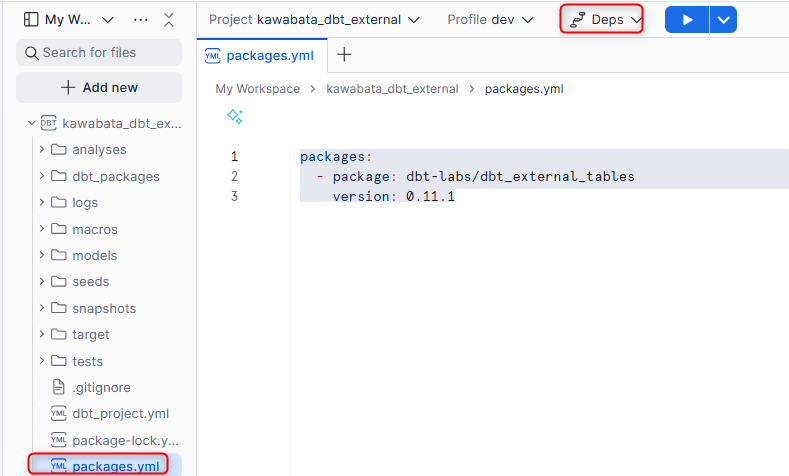Click the Add new button
Image resolution: width=789 pixels, height=476 pixels.
[x=99, y=87]
